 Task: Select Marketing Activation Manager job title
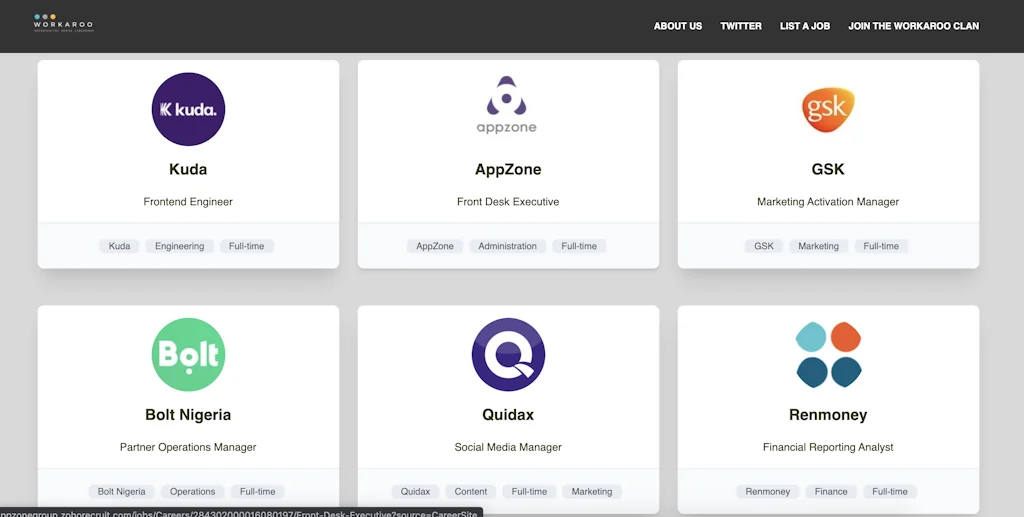tap(828, 202)
